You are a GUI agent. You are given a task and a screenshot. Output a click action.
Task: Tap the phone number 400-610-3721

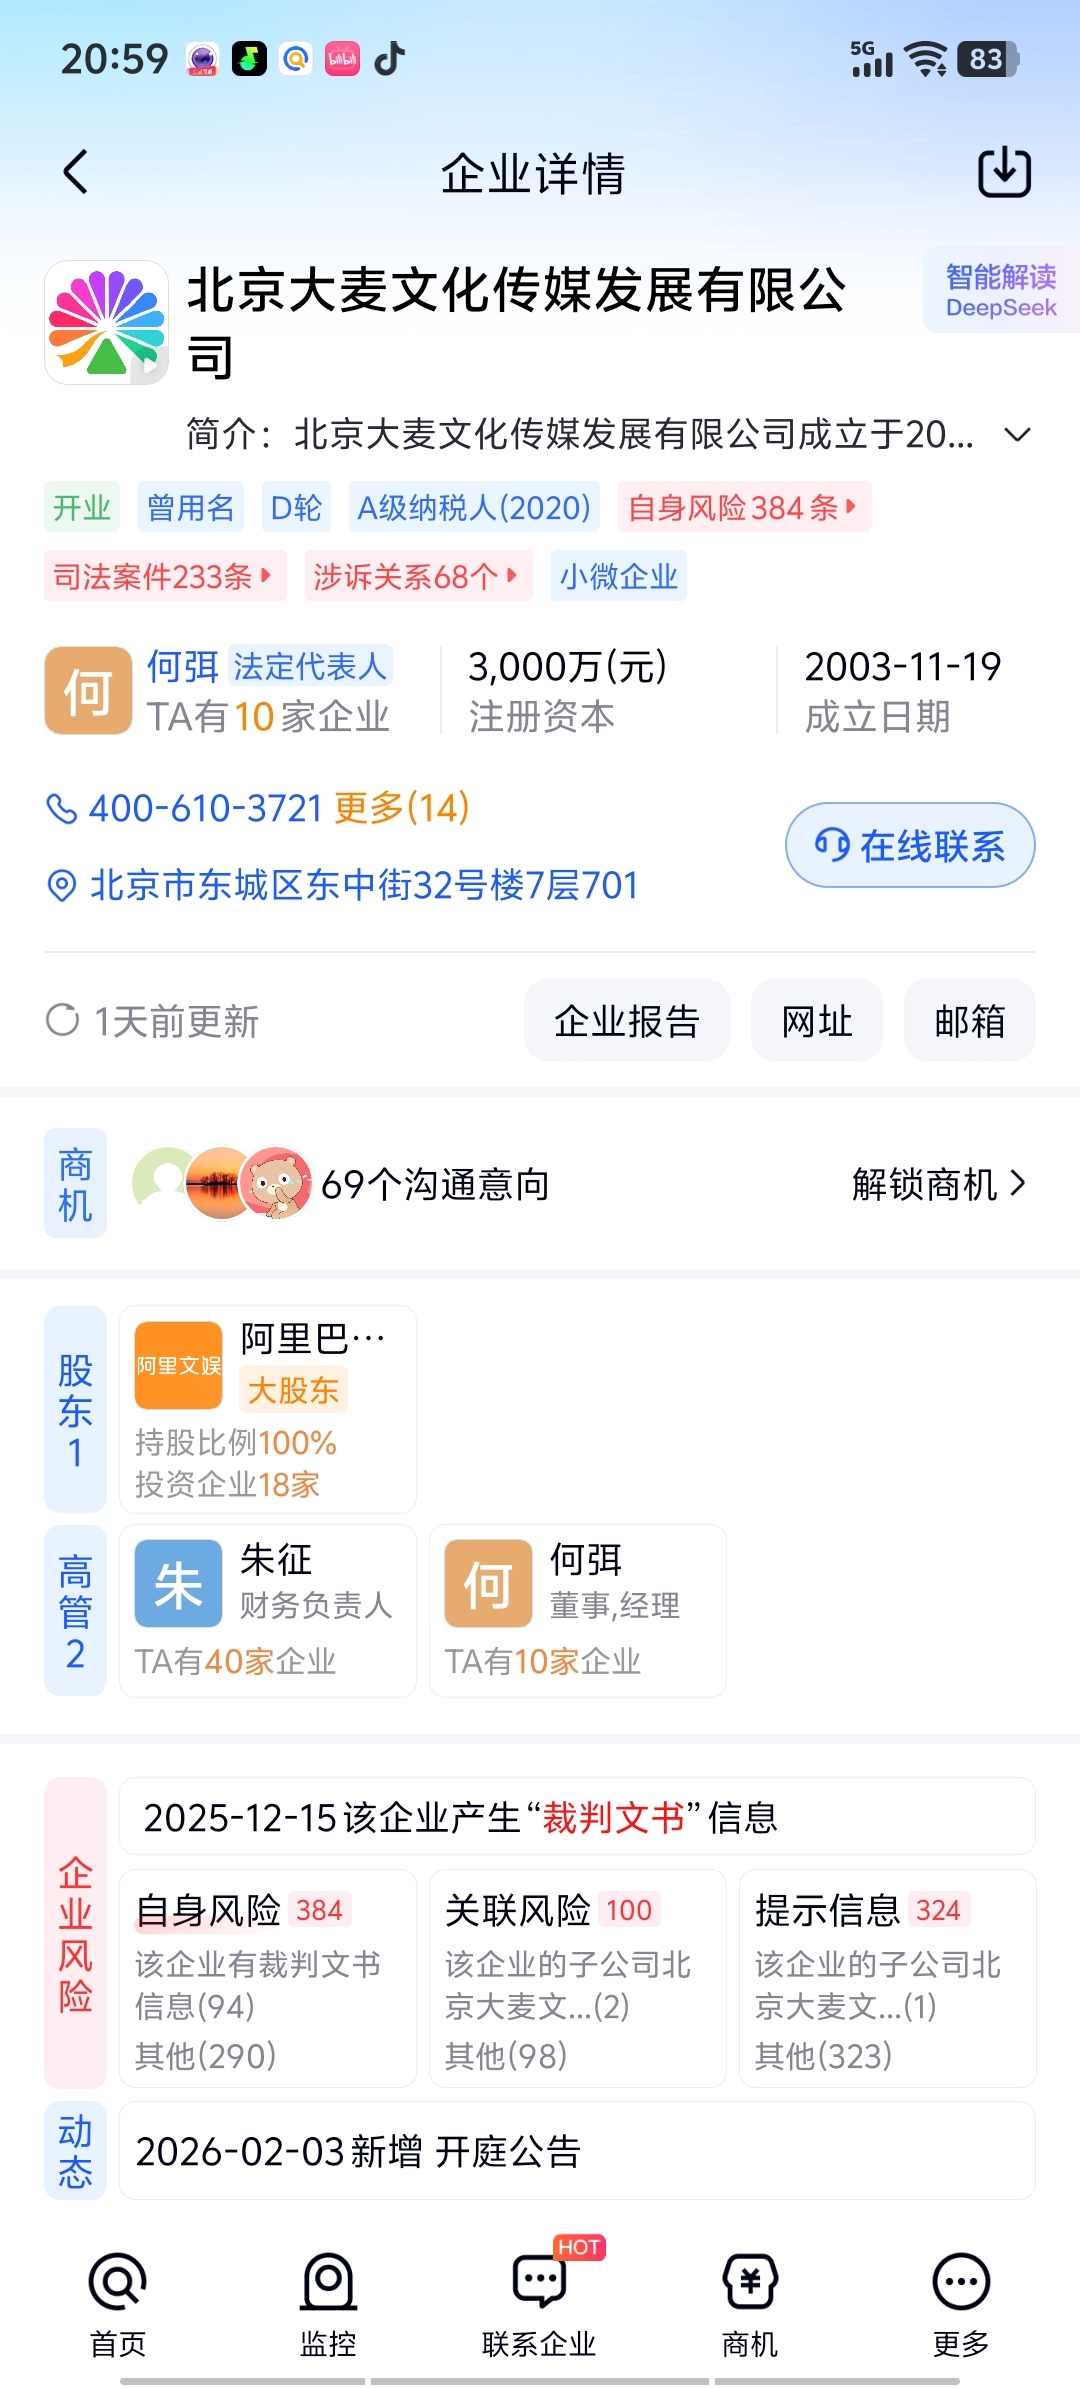pos(205,808)
